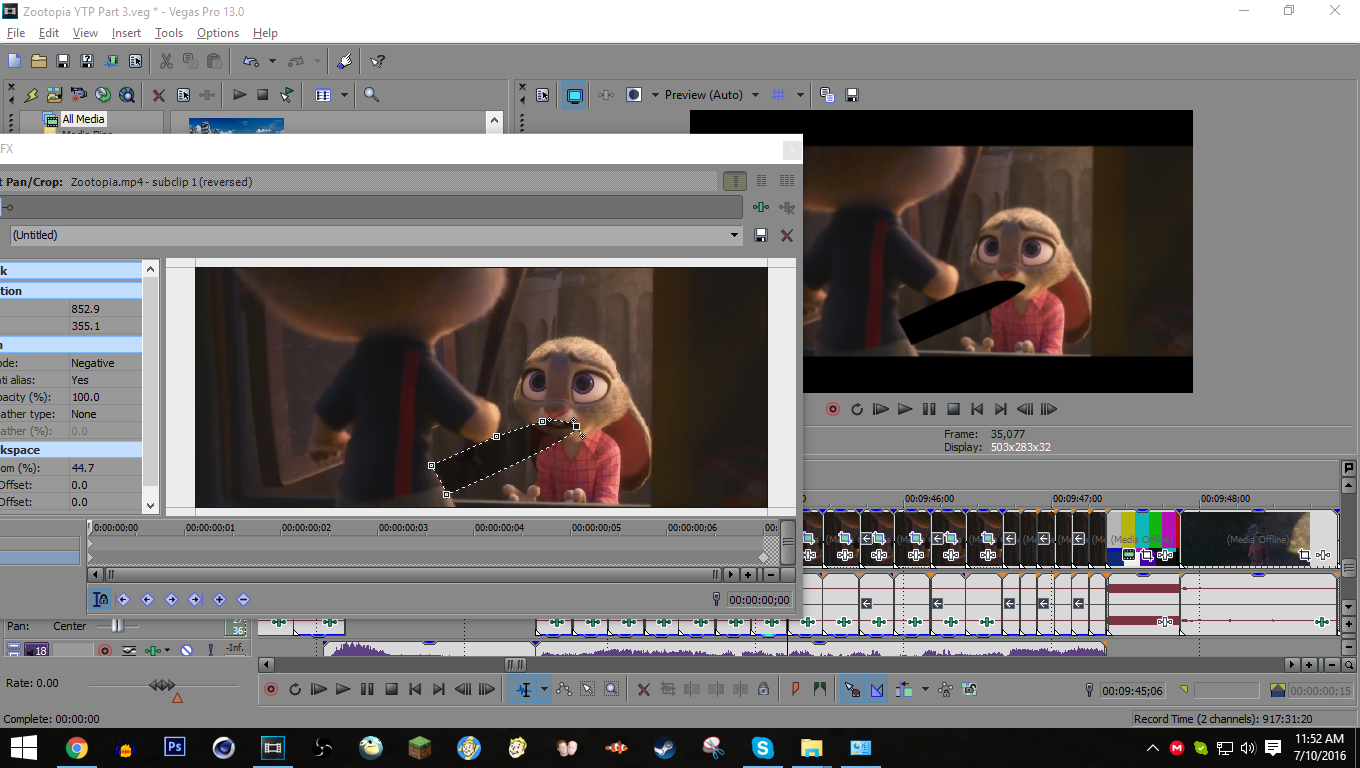1360x768 pixels.
Task: Save snapshot to file in preview toolbar
Action: [852, 95]
